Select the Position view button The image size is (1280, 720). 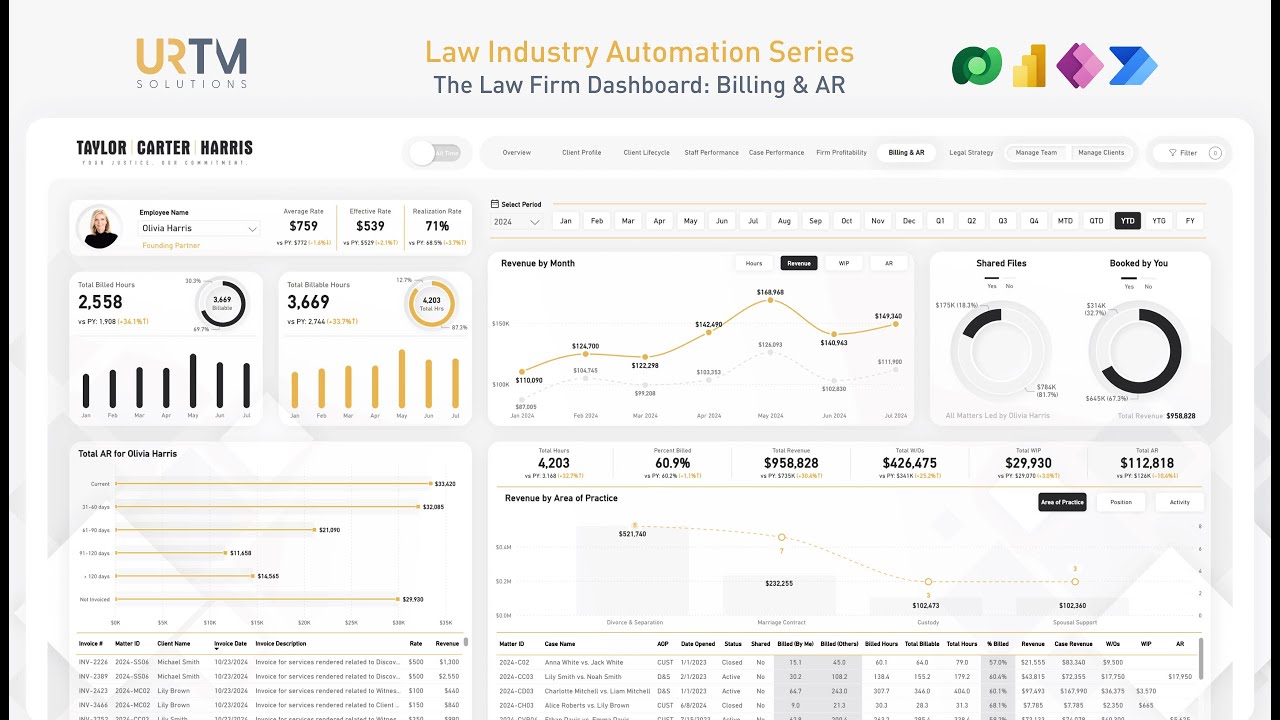[1121, 502]
